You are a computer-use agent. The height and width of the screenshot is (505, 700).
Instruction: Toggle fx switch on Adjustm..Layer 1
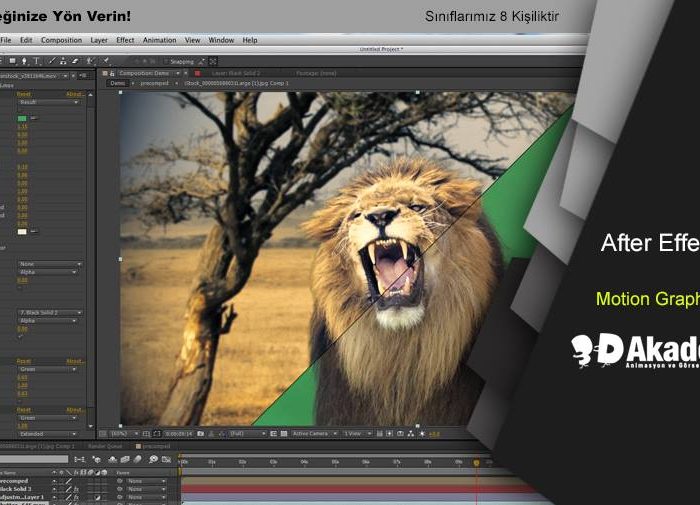[x=76, y=497]
